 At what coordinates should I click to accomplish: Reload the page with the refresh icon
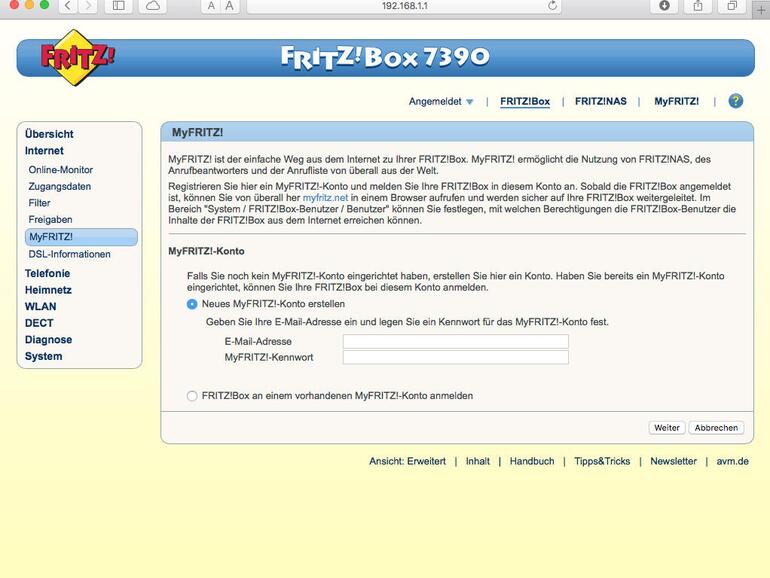pyautogui.click(x=552, y=6)
